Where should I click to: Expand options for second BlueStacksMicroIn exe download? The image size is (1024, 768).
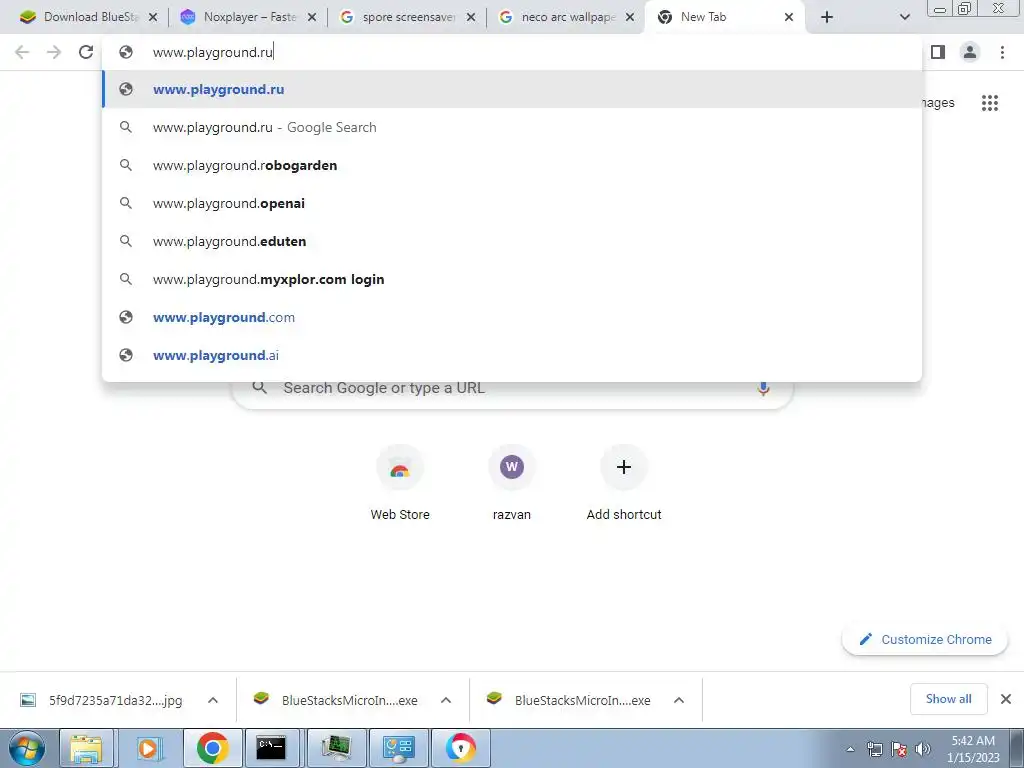coord(679,700)
